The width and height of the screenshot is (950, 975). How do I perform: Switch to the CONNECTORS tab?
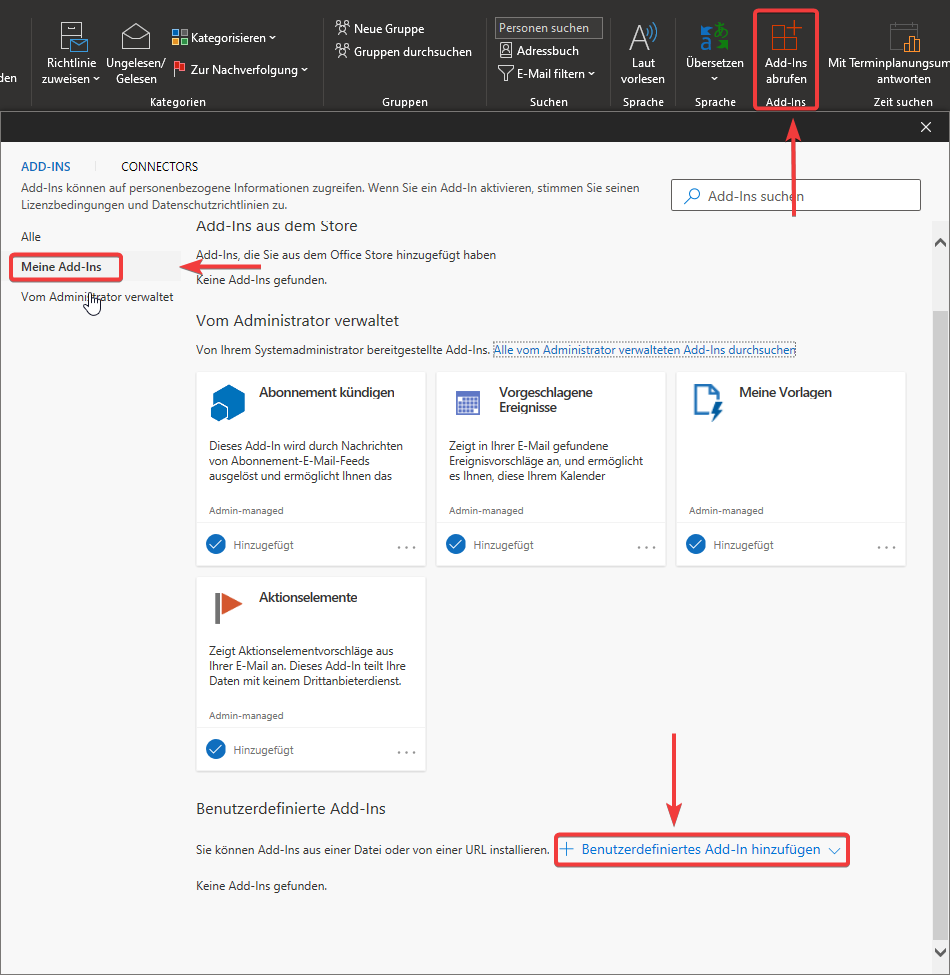pos(158,166)
